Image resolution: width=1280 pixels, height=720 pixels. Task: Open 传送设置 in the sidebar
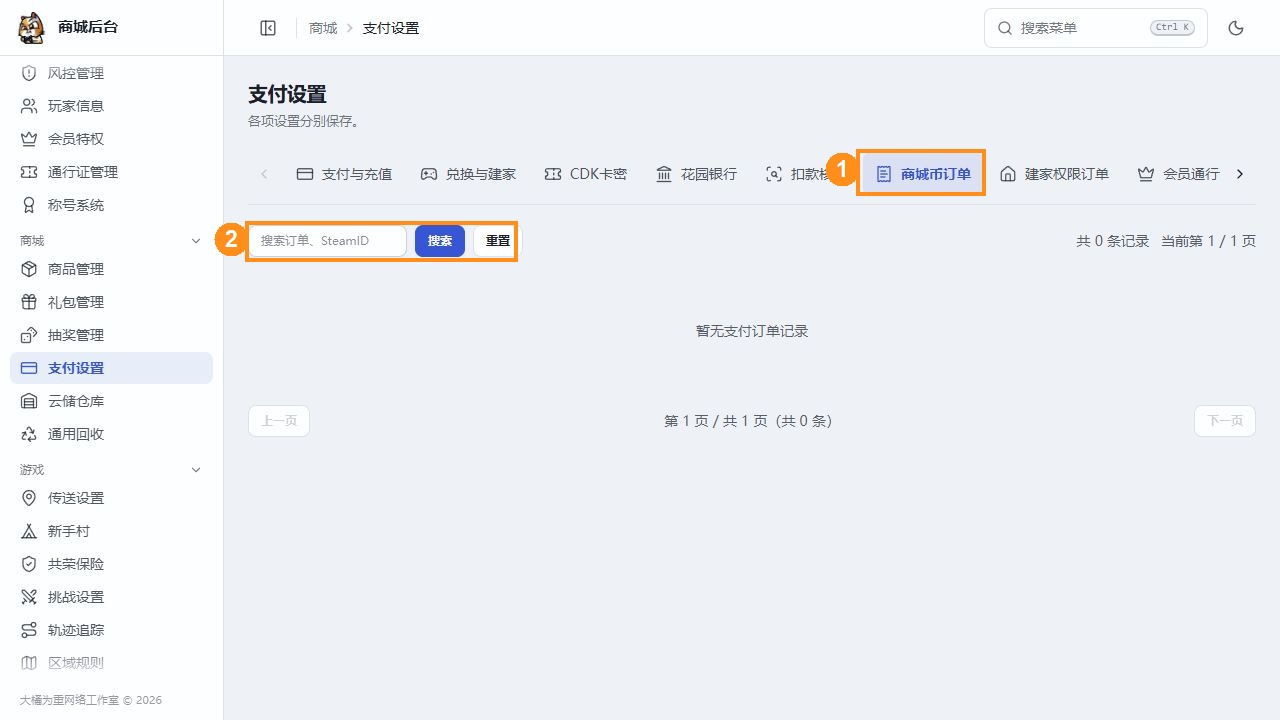[x=111, y=498]
